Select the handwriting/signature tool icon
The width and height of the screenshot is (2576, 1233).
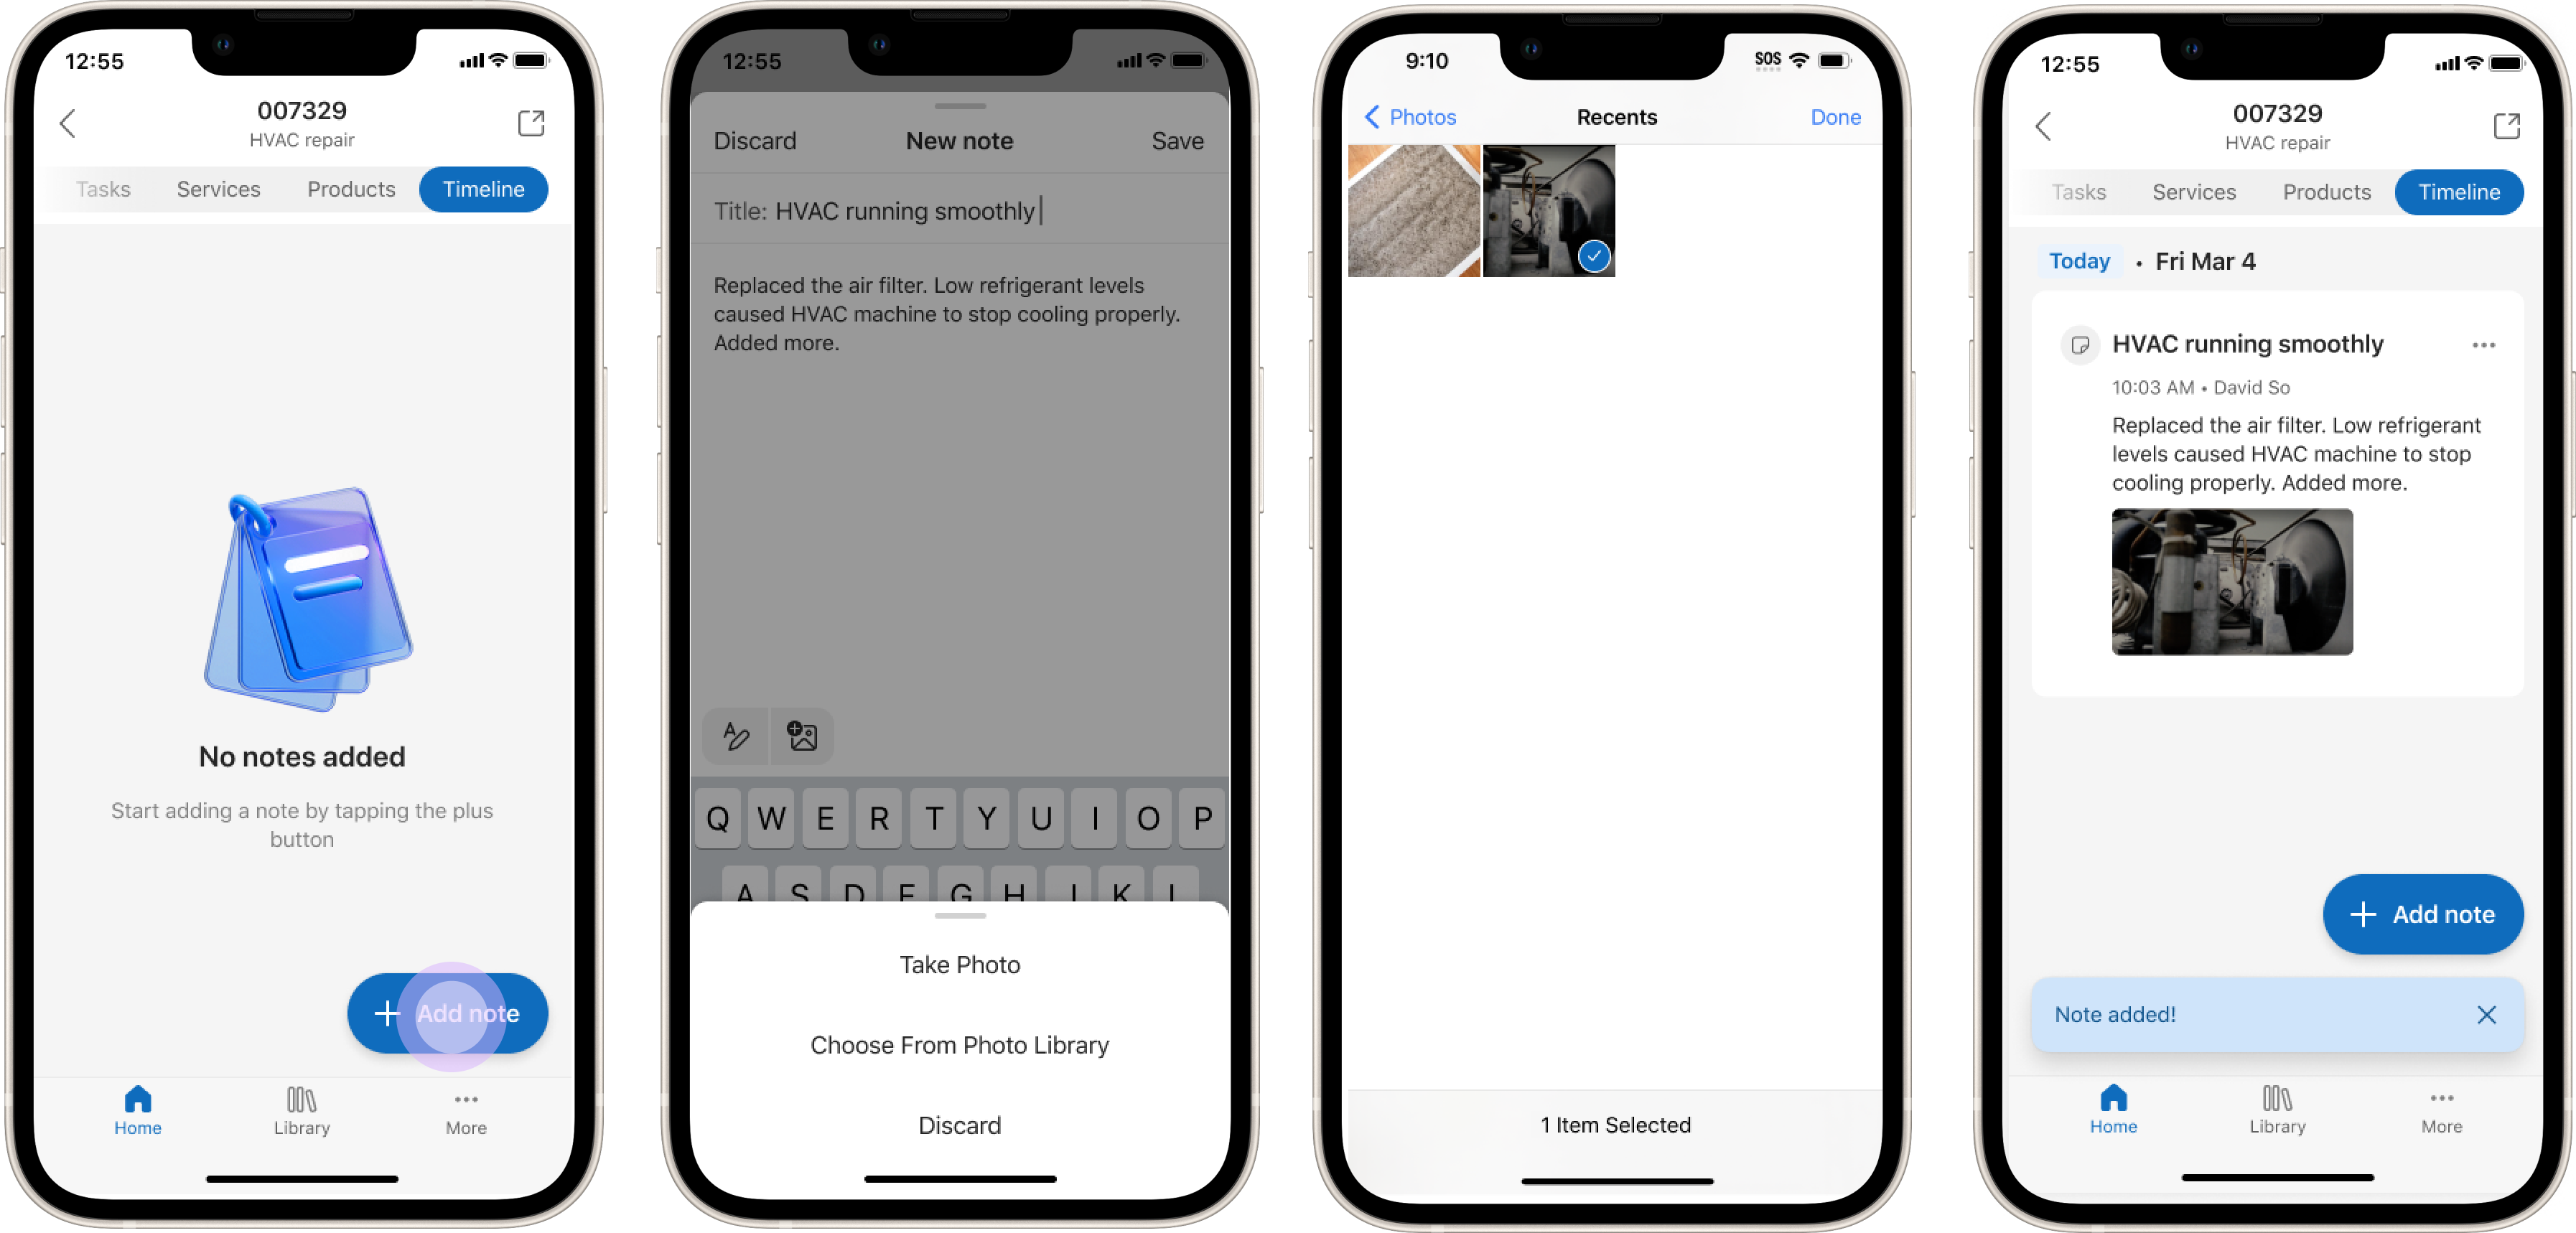[x=737, y=736]
